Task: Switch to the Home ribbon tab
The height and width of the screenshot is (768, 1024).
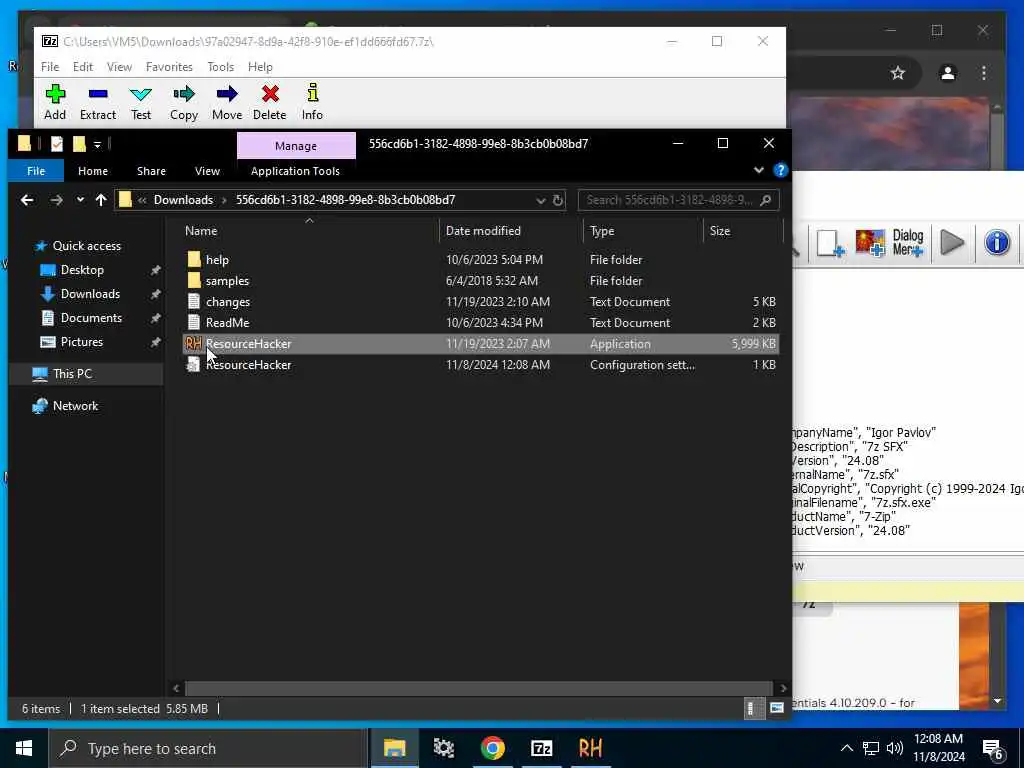Action: point(93,171)
